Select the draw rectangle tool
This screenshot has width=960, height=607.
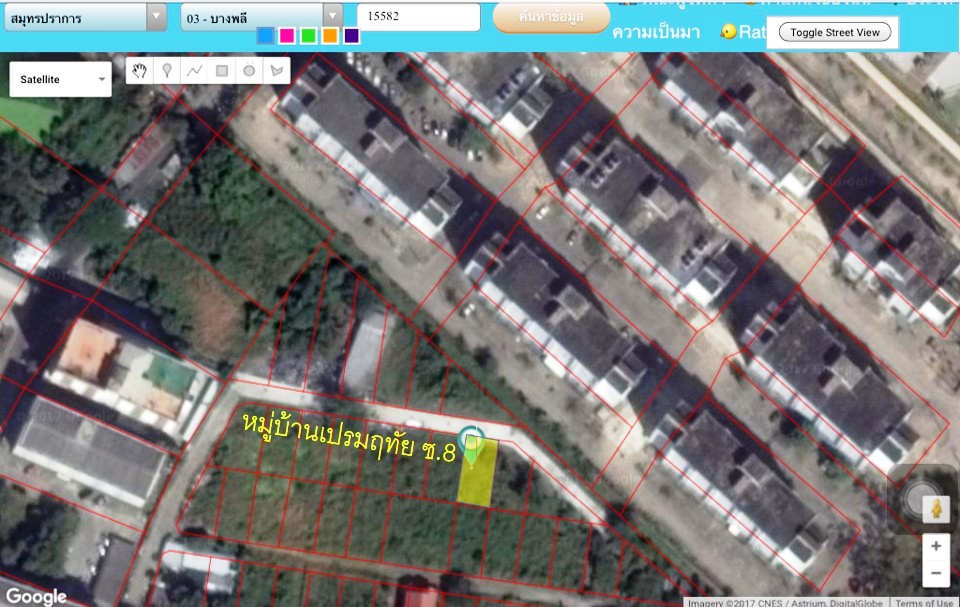coord(222,71)
